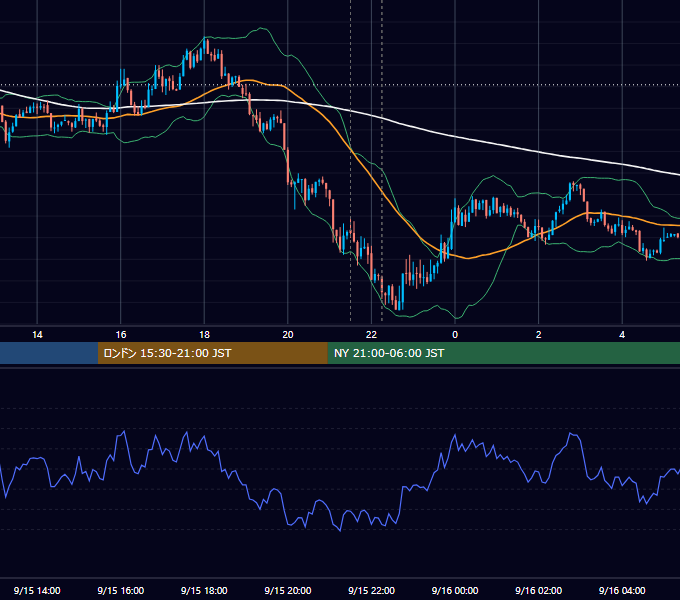Image resolution: width=680 pixels, height=600 pixels.
Task: Click the 9/15 14:00 date label
Action: [37, 590]
